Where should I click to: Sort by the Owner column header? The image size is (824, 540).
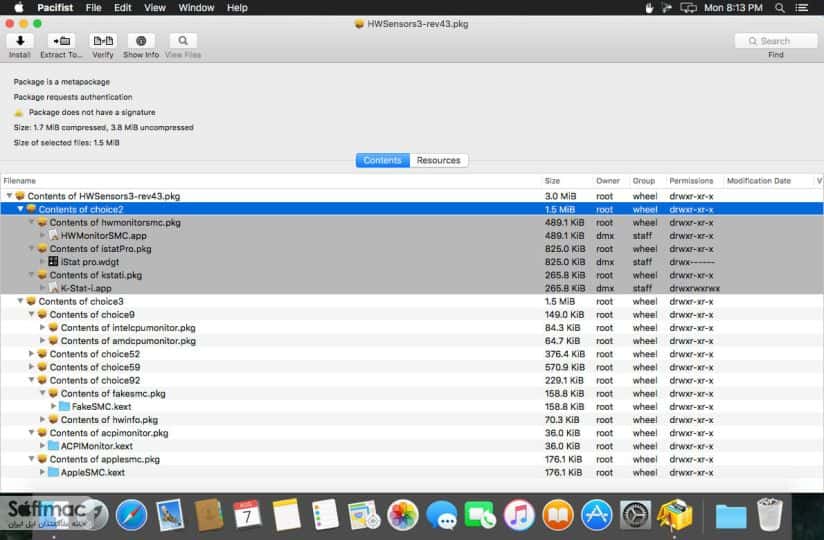pyautogui.click(x=610, y=181)
